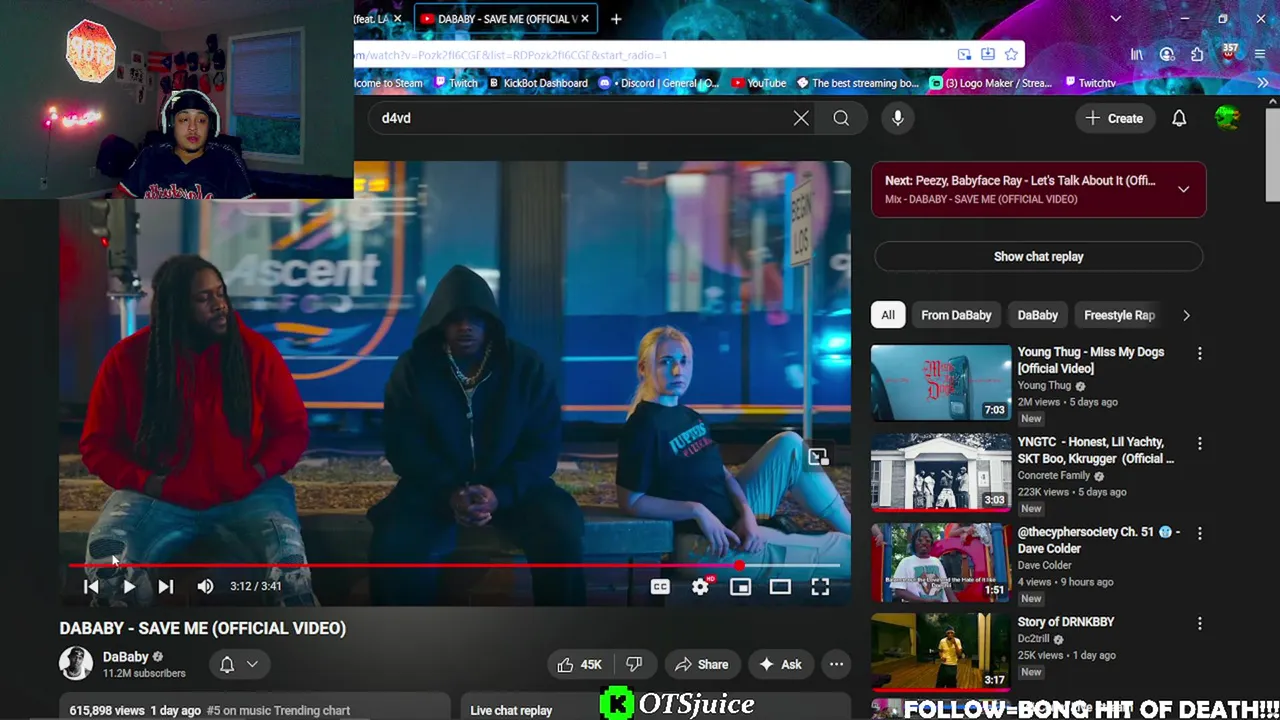Dislike the video
Screen dimensions: 1280x720
(x=634, y=664)
